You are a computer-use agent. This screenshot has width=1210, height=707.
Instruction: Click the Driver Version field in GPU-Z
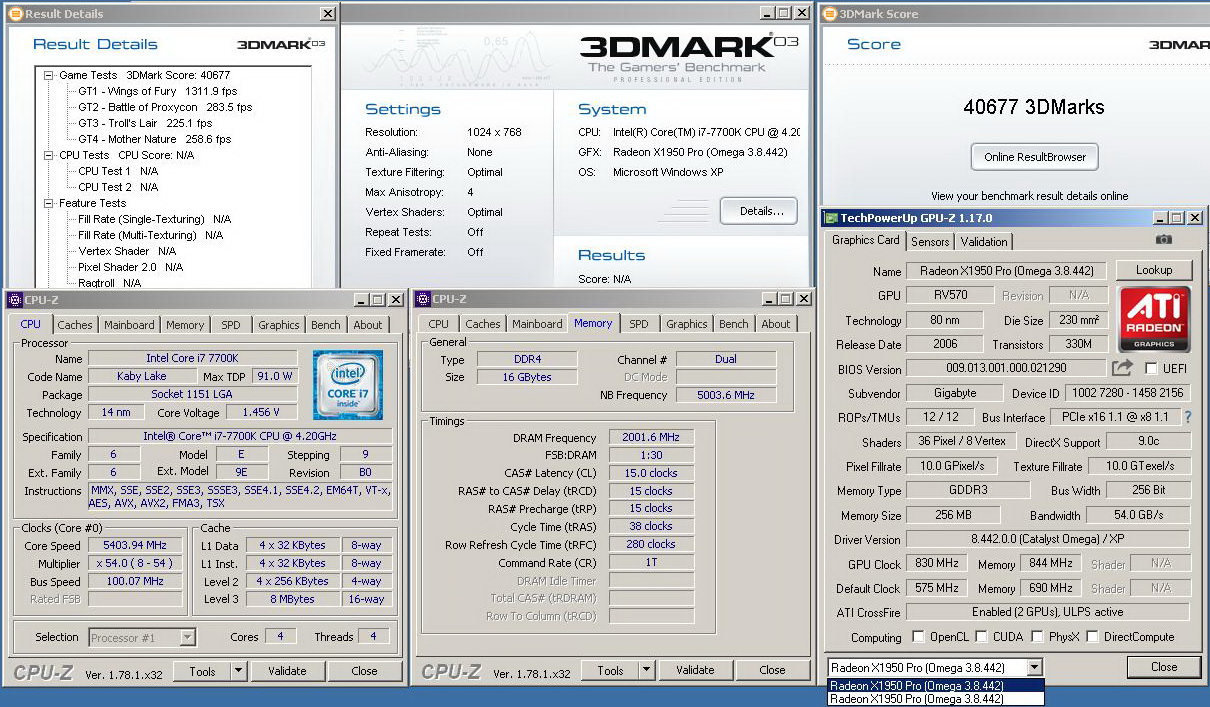point(1047,540)
